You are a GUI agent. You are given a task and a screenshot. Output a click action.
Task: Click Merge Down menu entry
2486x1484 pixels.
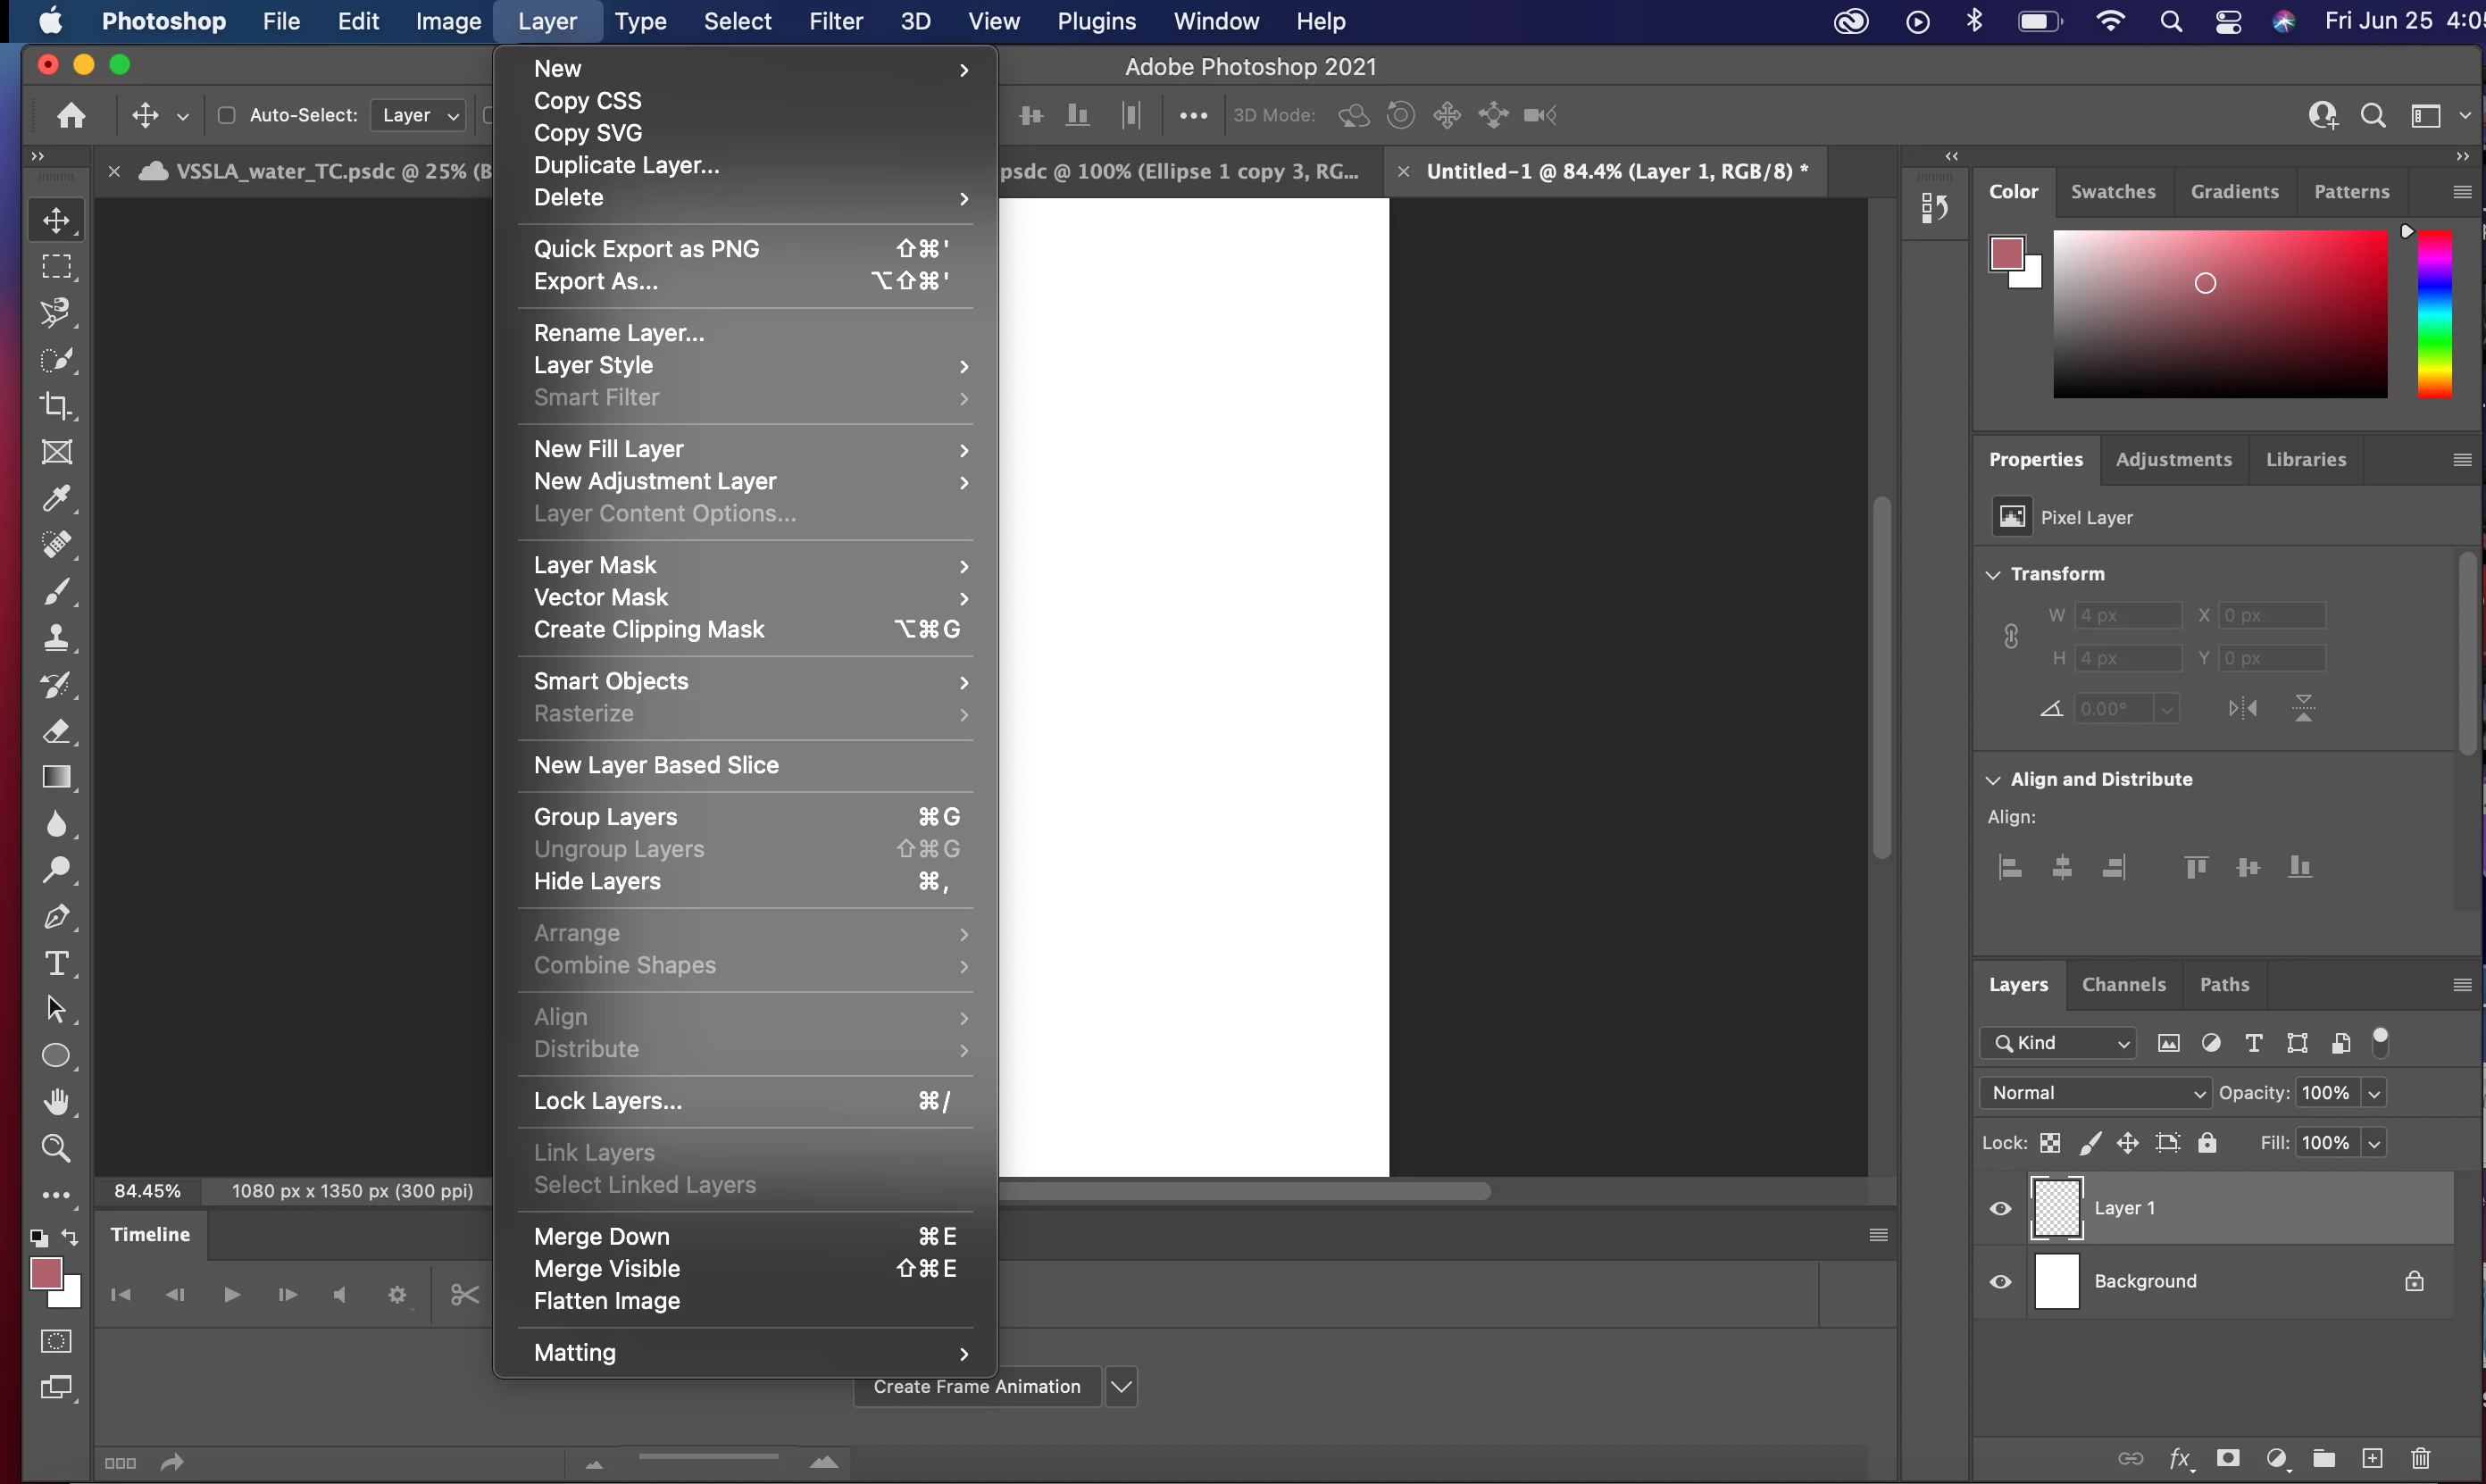click(x=601, y=1236)
